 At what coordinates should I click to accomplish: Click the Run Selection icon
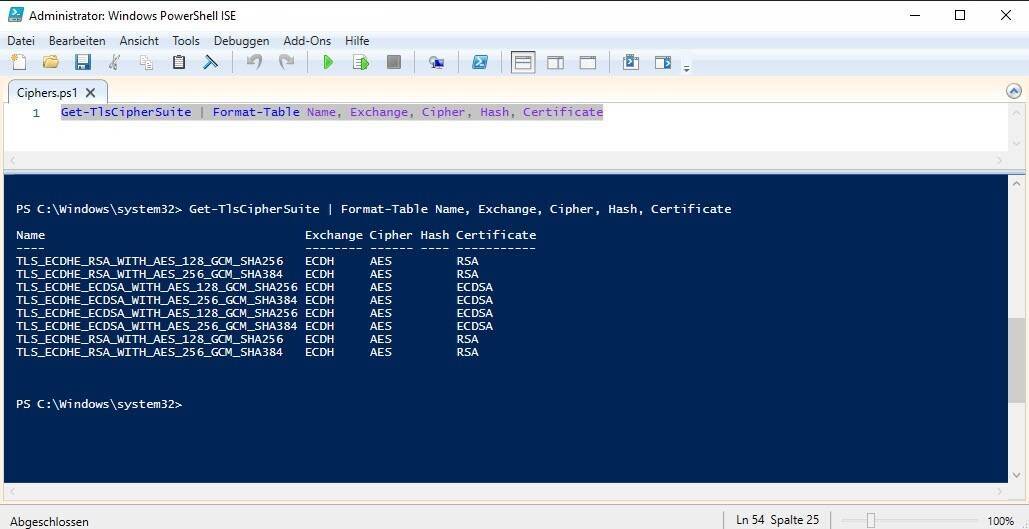coord(360,62)
